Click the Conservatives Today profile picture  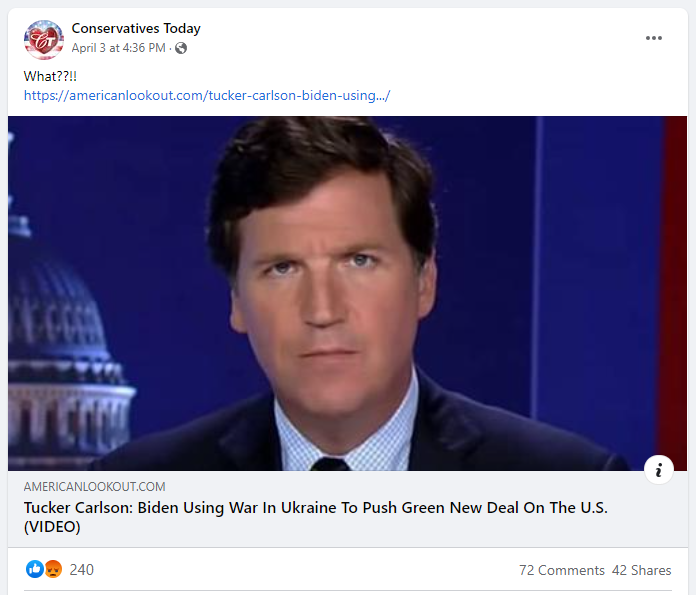coord(44,40)
